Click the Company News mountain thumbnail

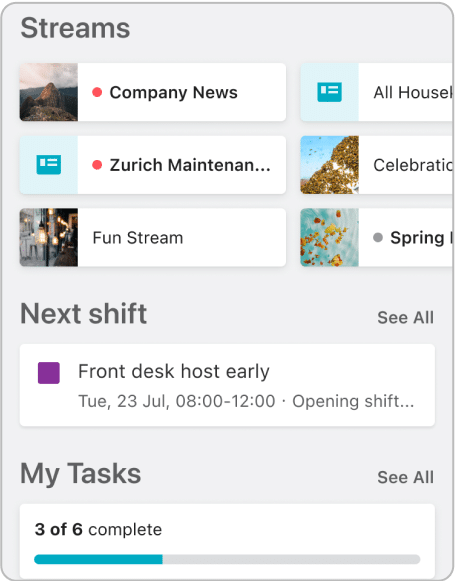49,92
